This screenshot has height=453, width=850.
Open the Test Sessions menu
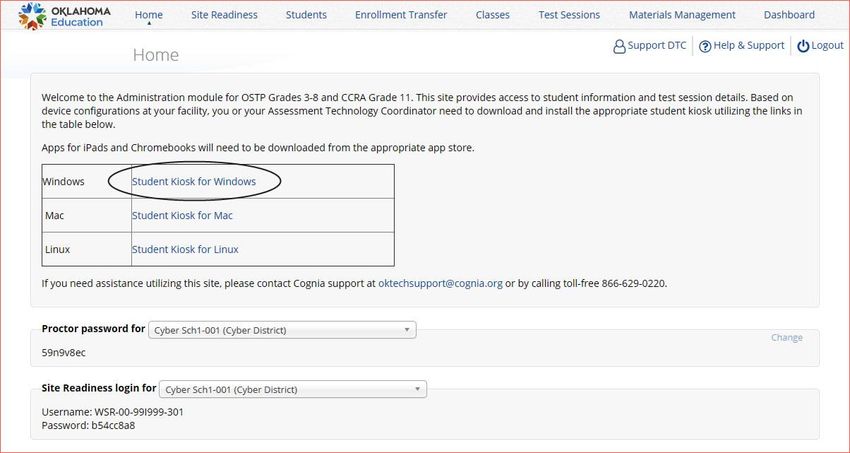569,15
